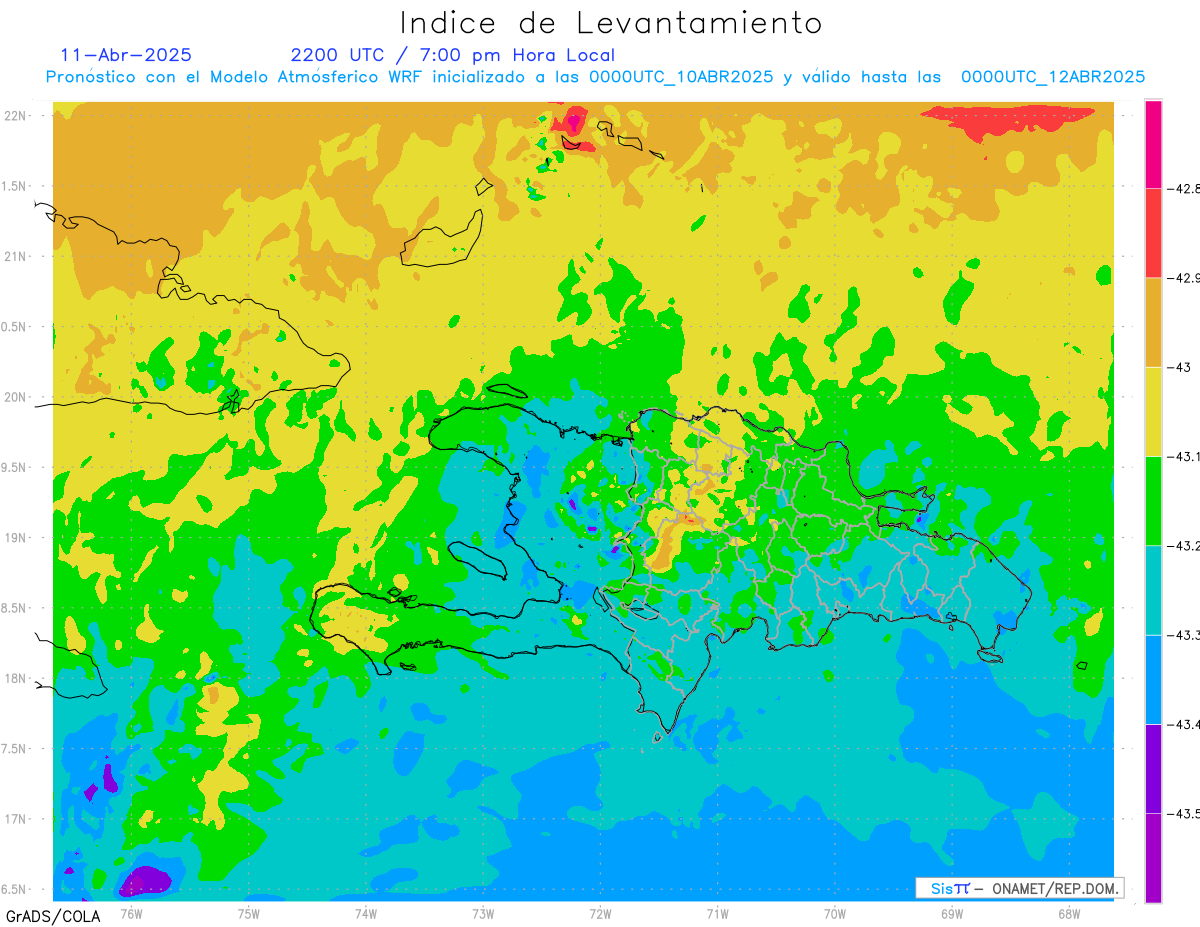Click the legend value '-43.2'
Screen dimensions: 1200x927
(1183, 546)
